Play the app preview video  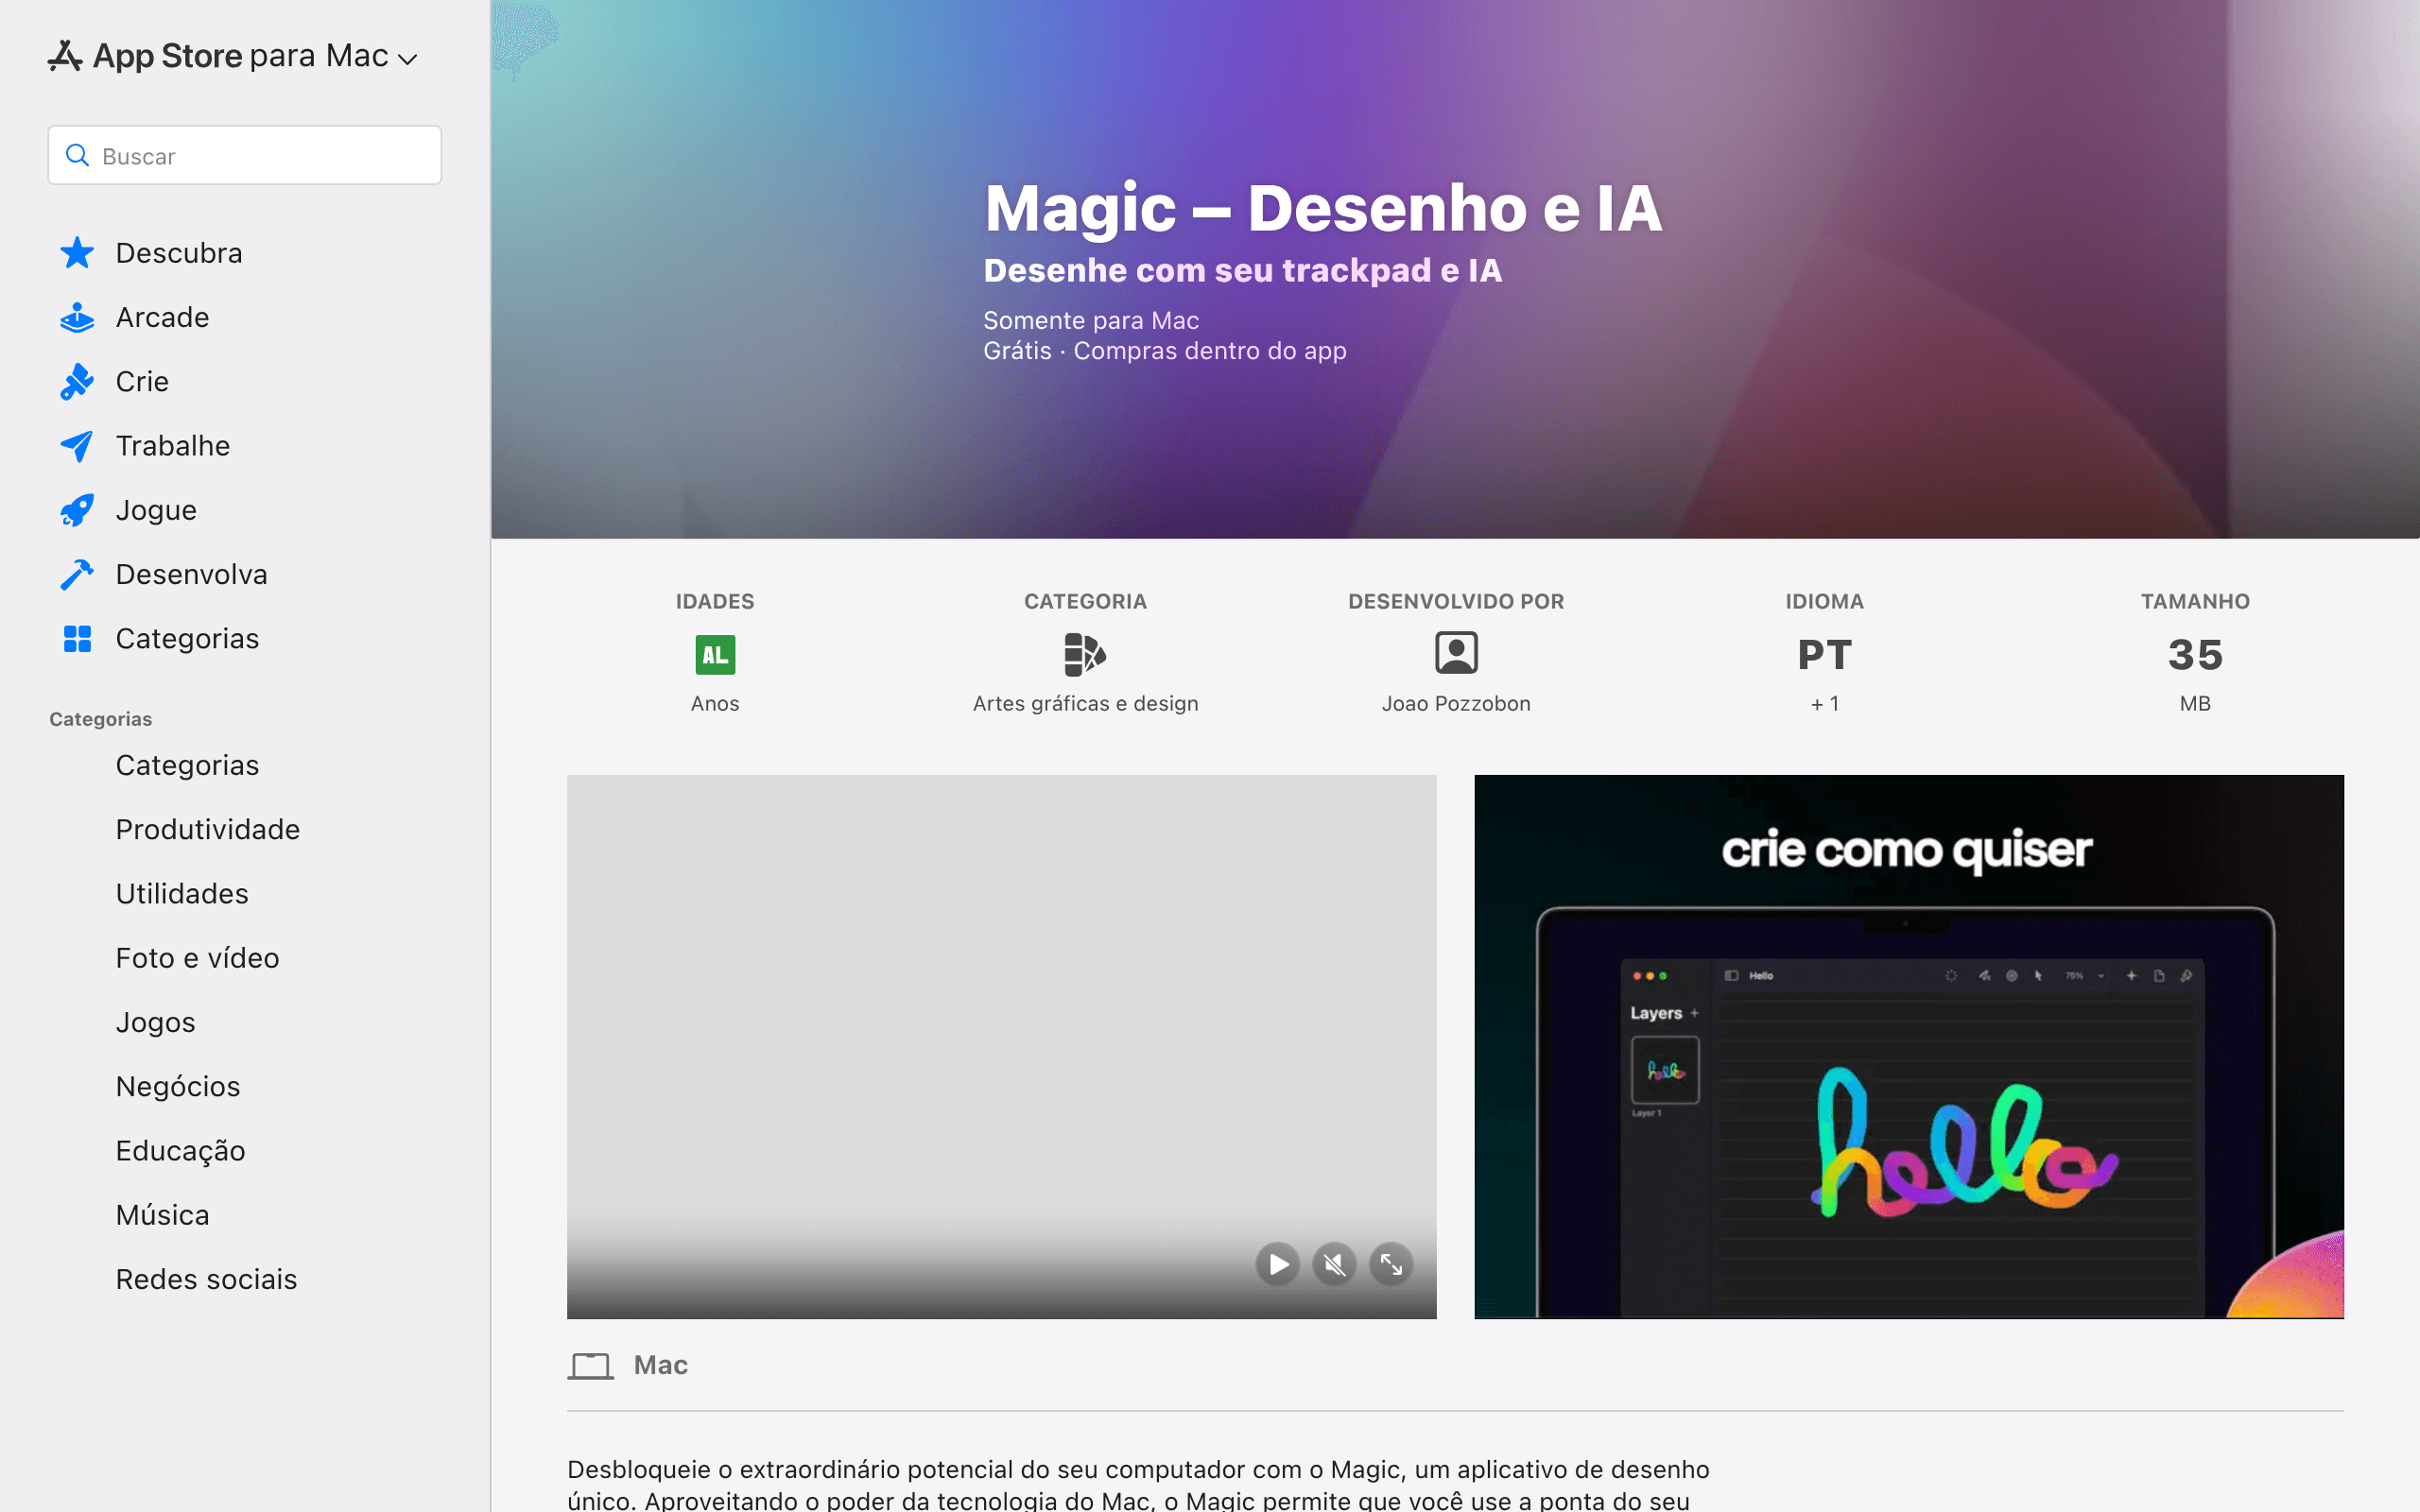click(1278, 1264)
